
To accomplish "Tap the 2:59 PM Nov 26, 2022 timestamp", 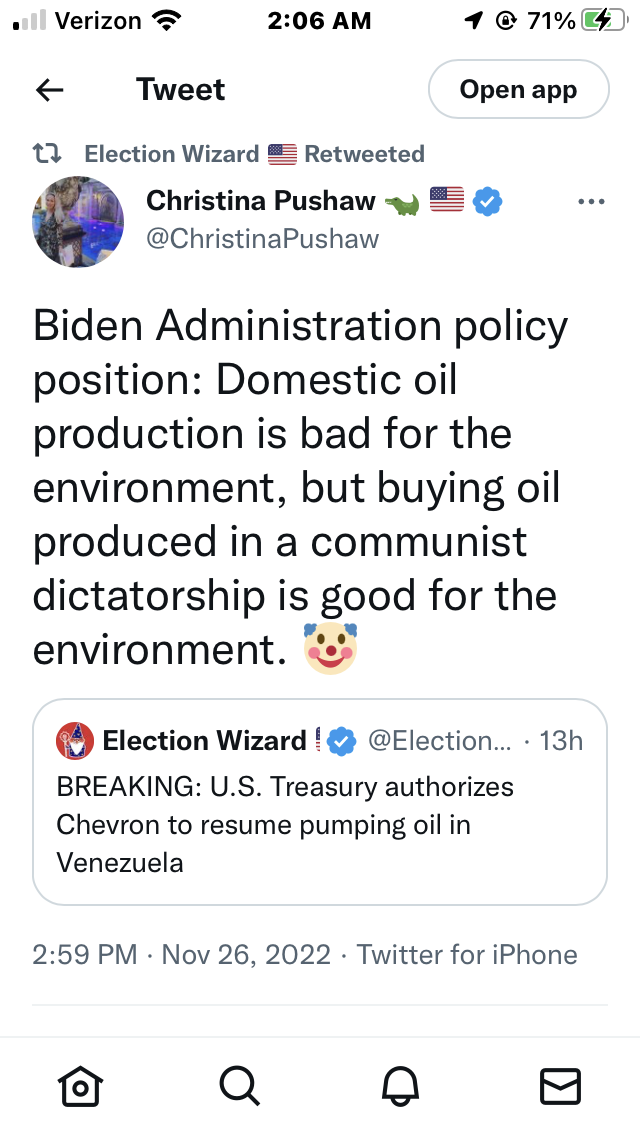I will coord(181,954).
